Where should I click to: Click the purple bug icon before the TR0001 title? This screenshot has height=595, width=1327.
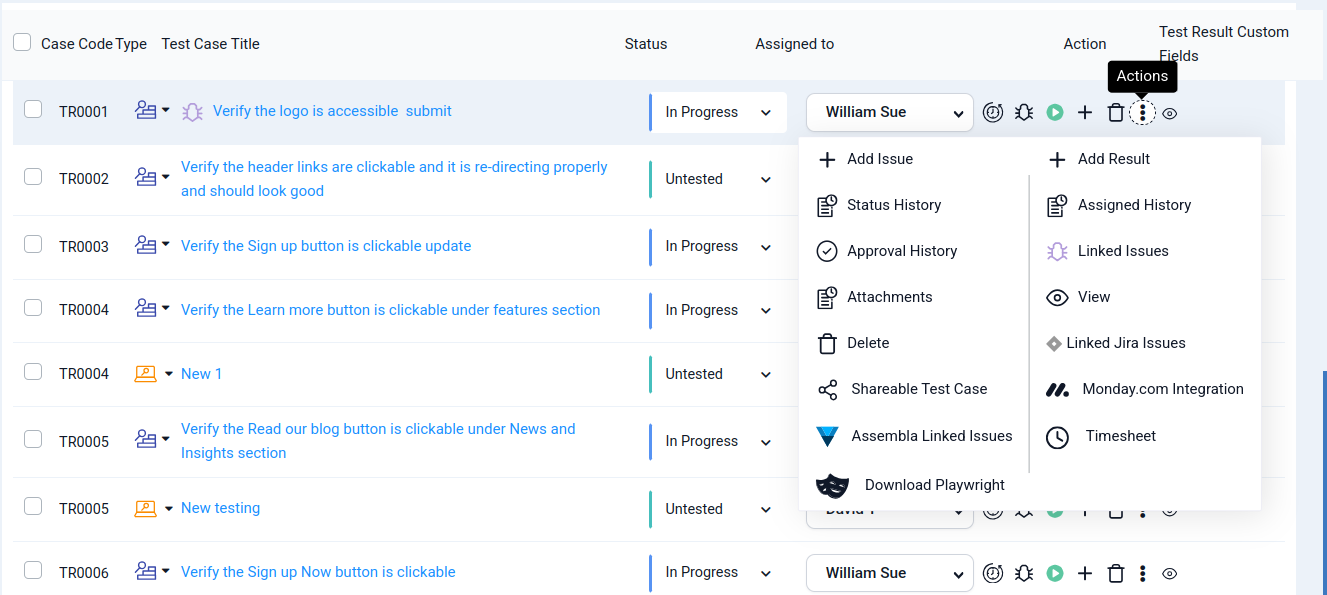tap(192, 112)
